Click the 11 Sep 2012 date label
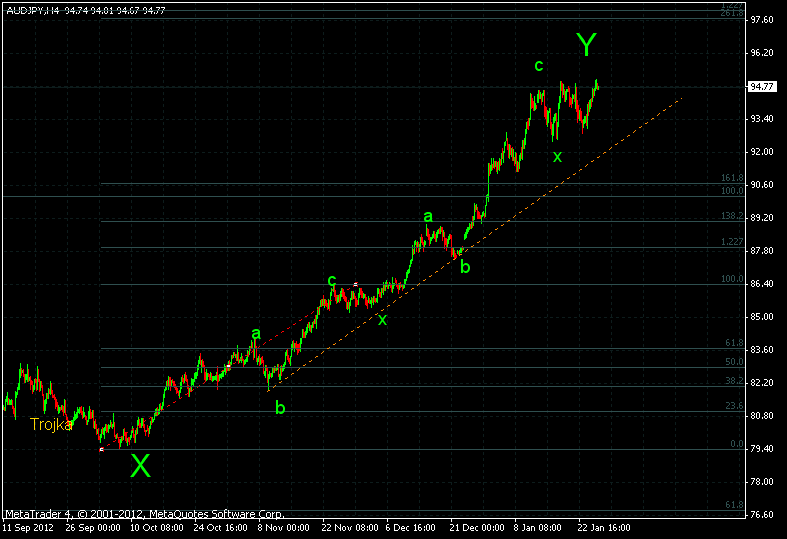The width and height of the screenshot is (787, 539). pos(28,528)
